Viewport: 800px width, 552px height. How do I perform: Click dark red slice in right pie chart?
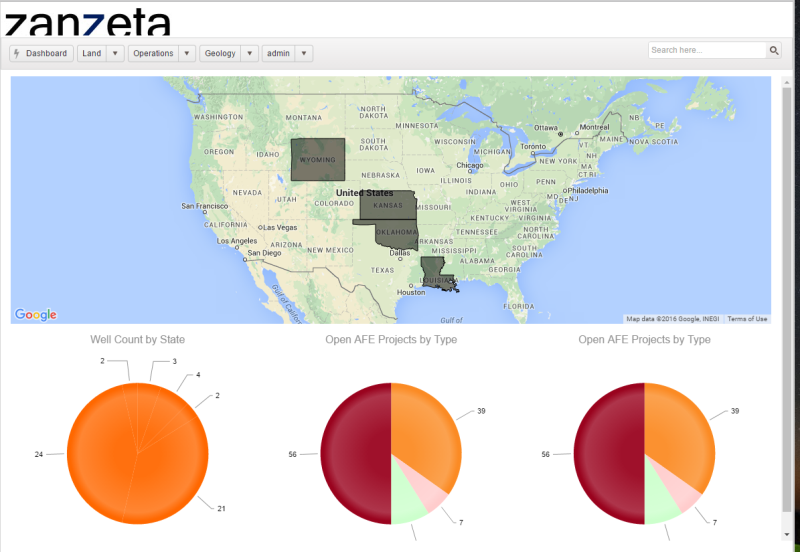click(609, 454)
